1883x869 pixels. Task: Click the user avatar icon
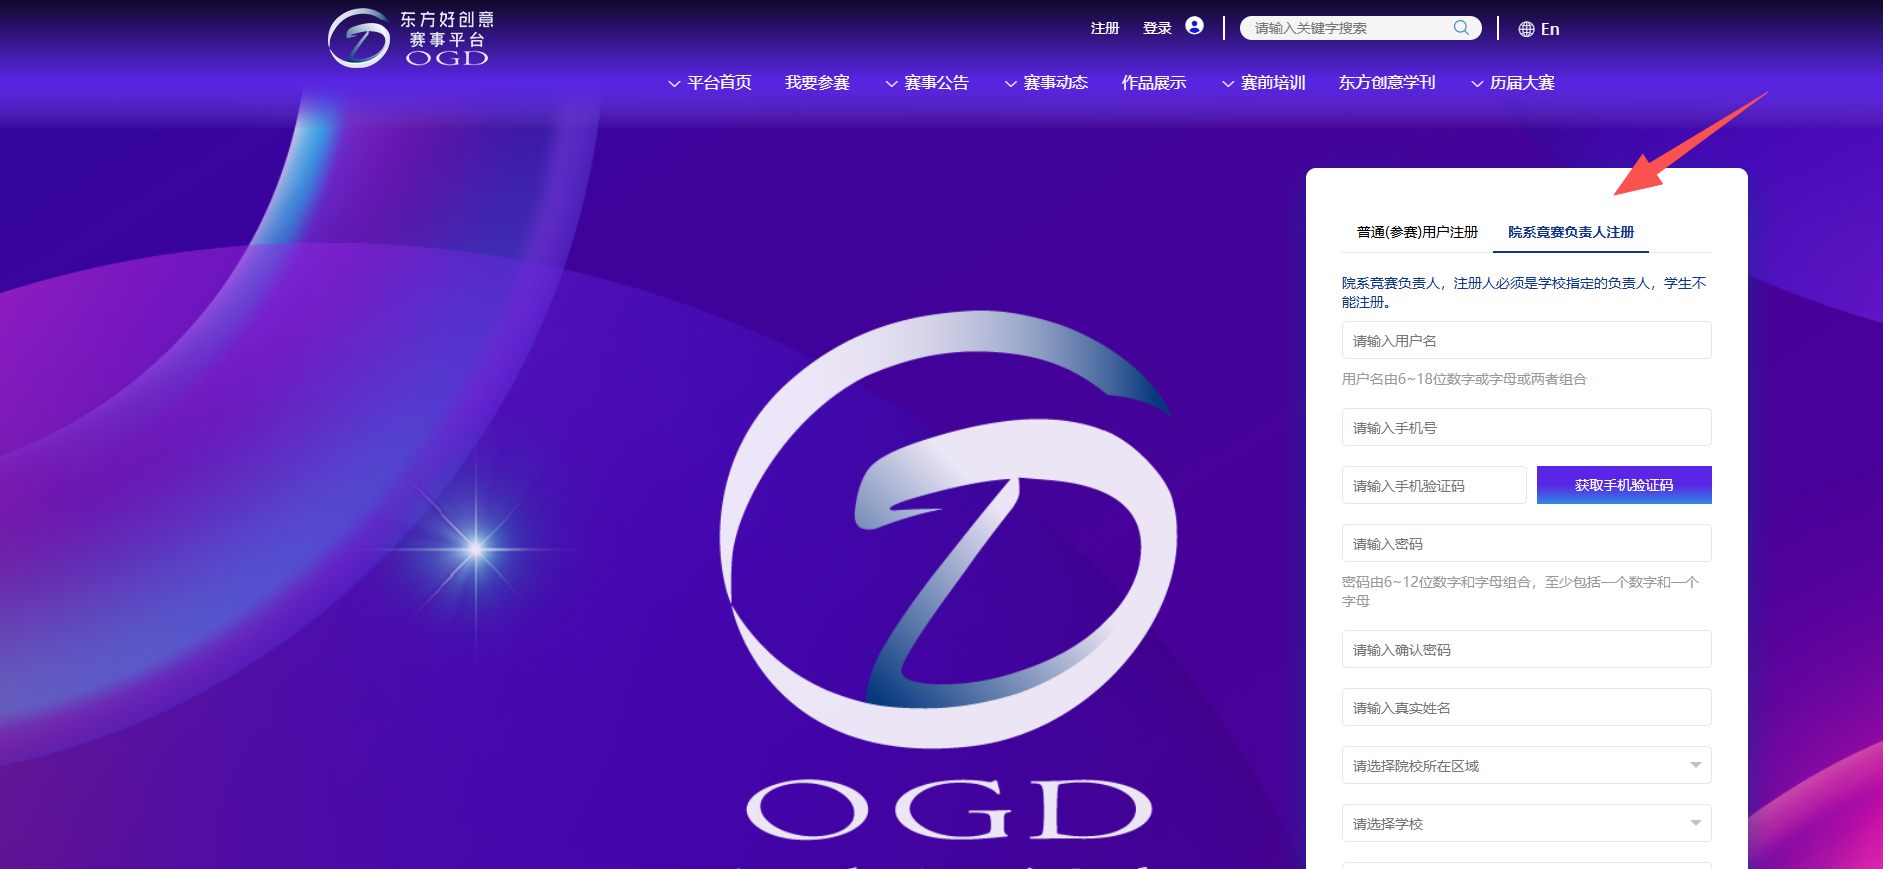[1194, 26]
